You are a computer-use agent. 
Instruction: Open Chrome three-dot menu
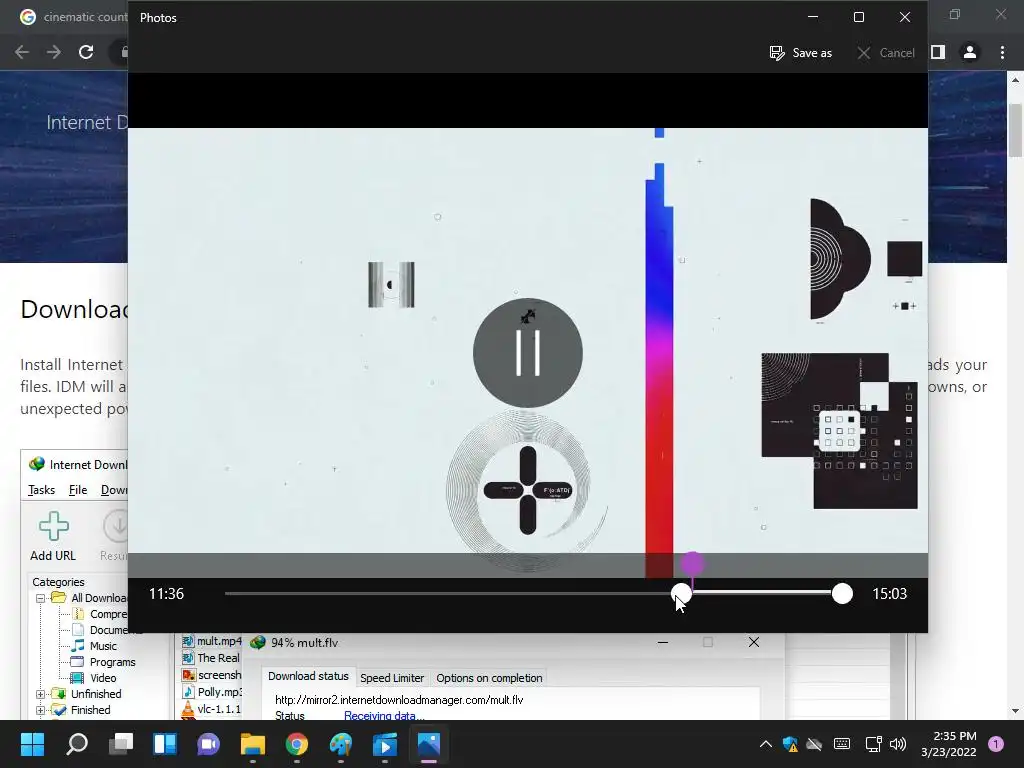pyautogui.click(x=1002, y=52)
